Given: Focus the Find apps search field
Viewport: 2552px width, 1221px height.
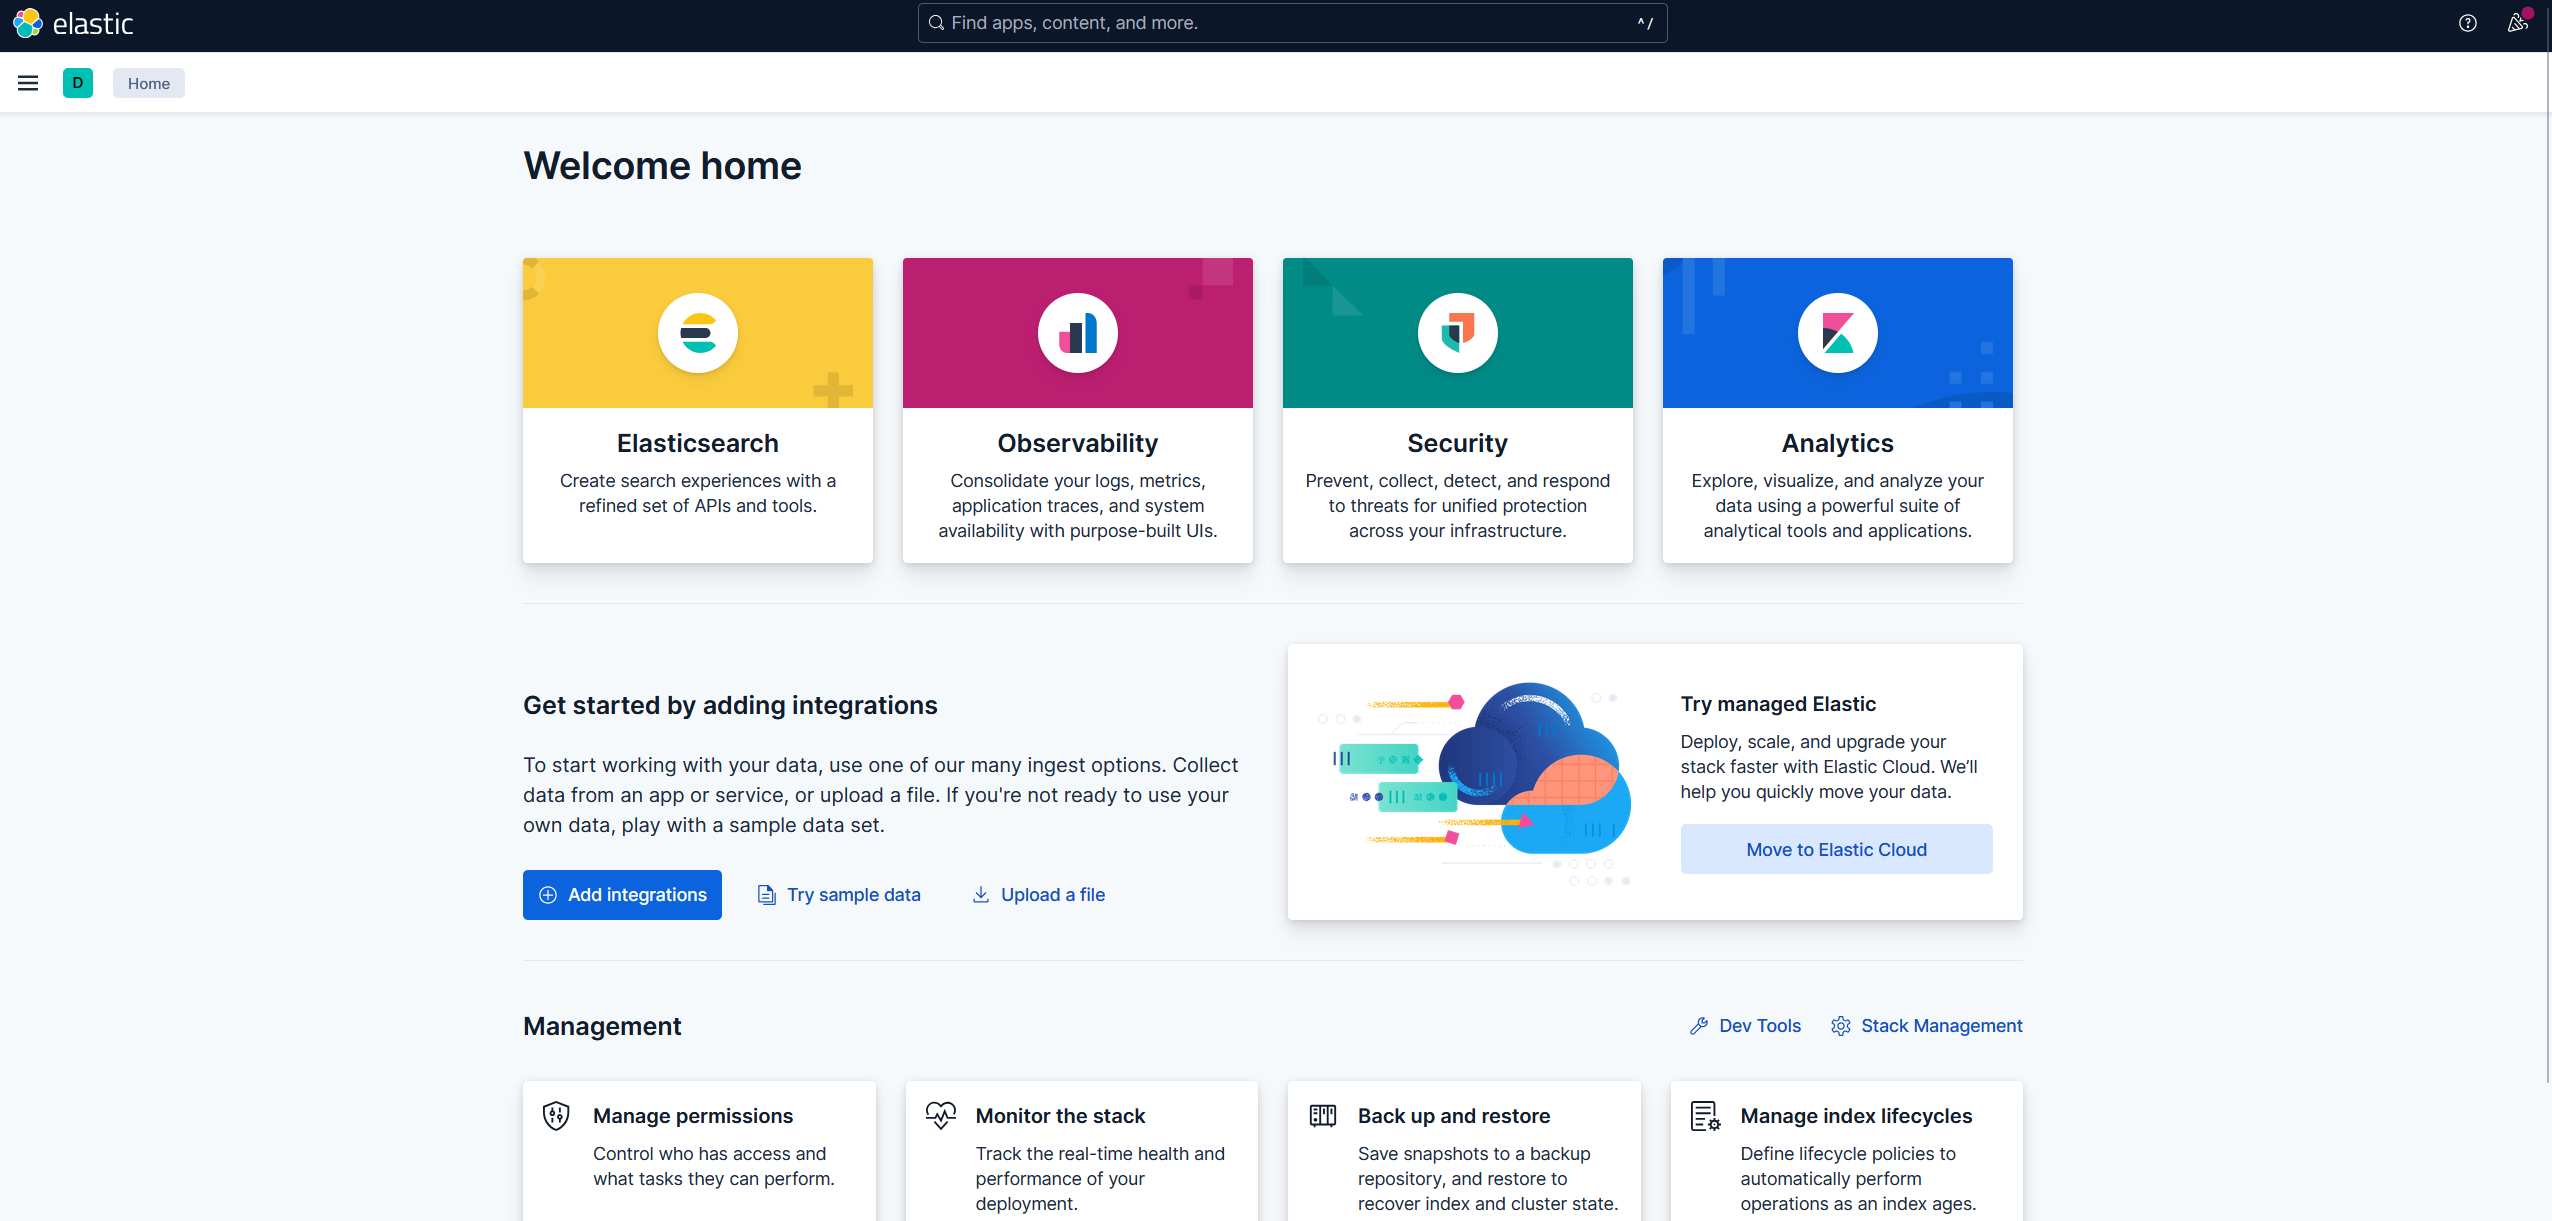Looking at the screenshot, I should [x=1290, y=23].
